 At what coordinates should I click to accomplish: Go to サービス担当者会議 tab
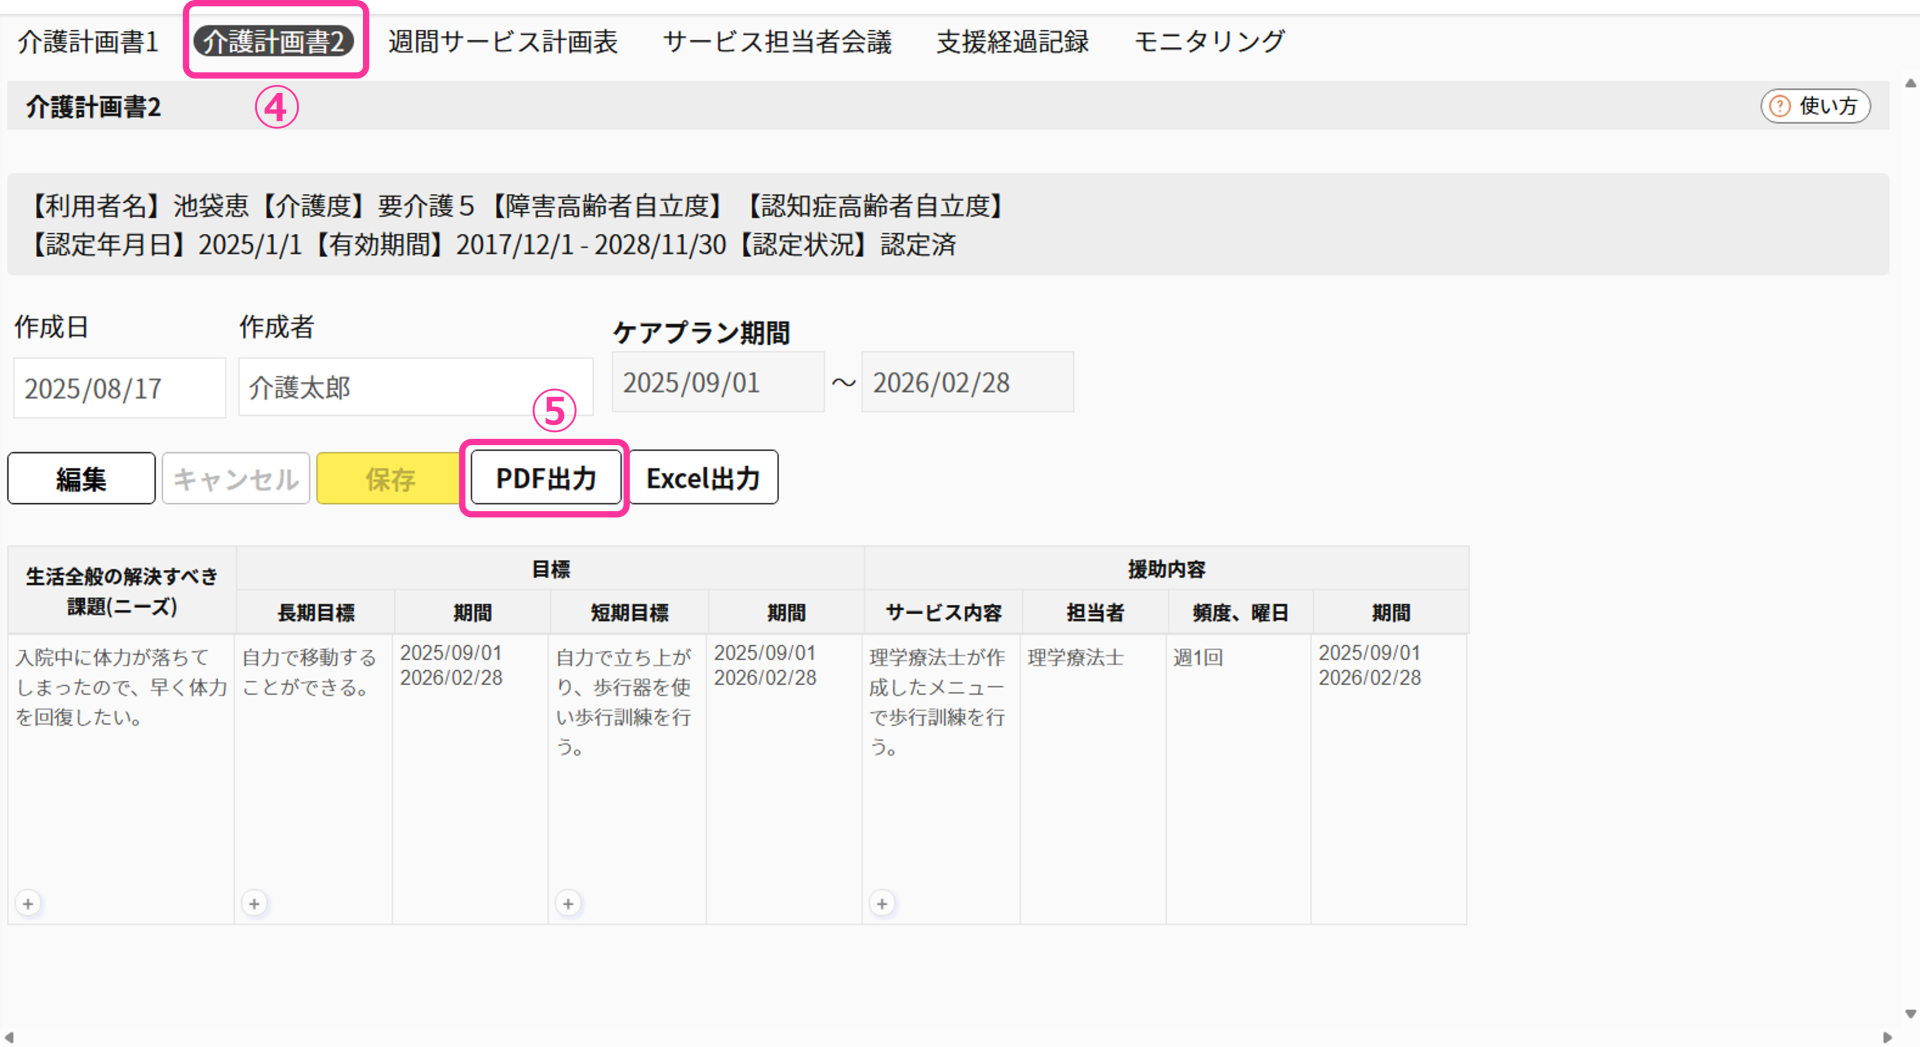click(x=777, y=42)
